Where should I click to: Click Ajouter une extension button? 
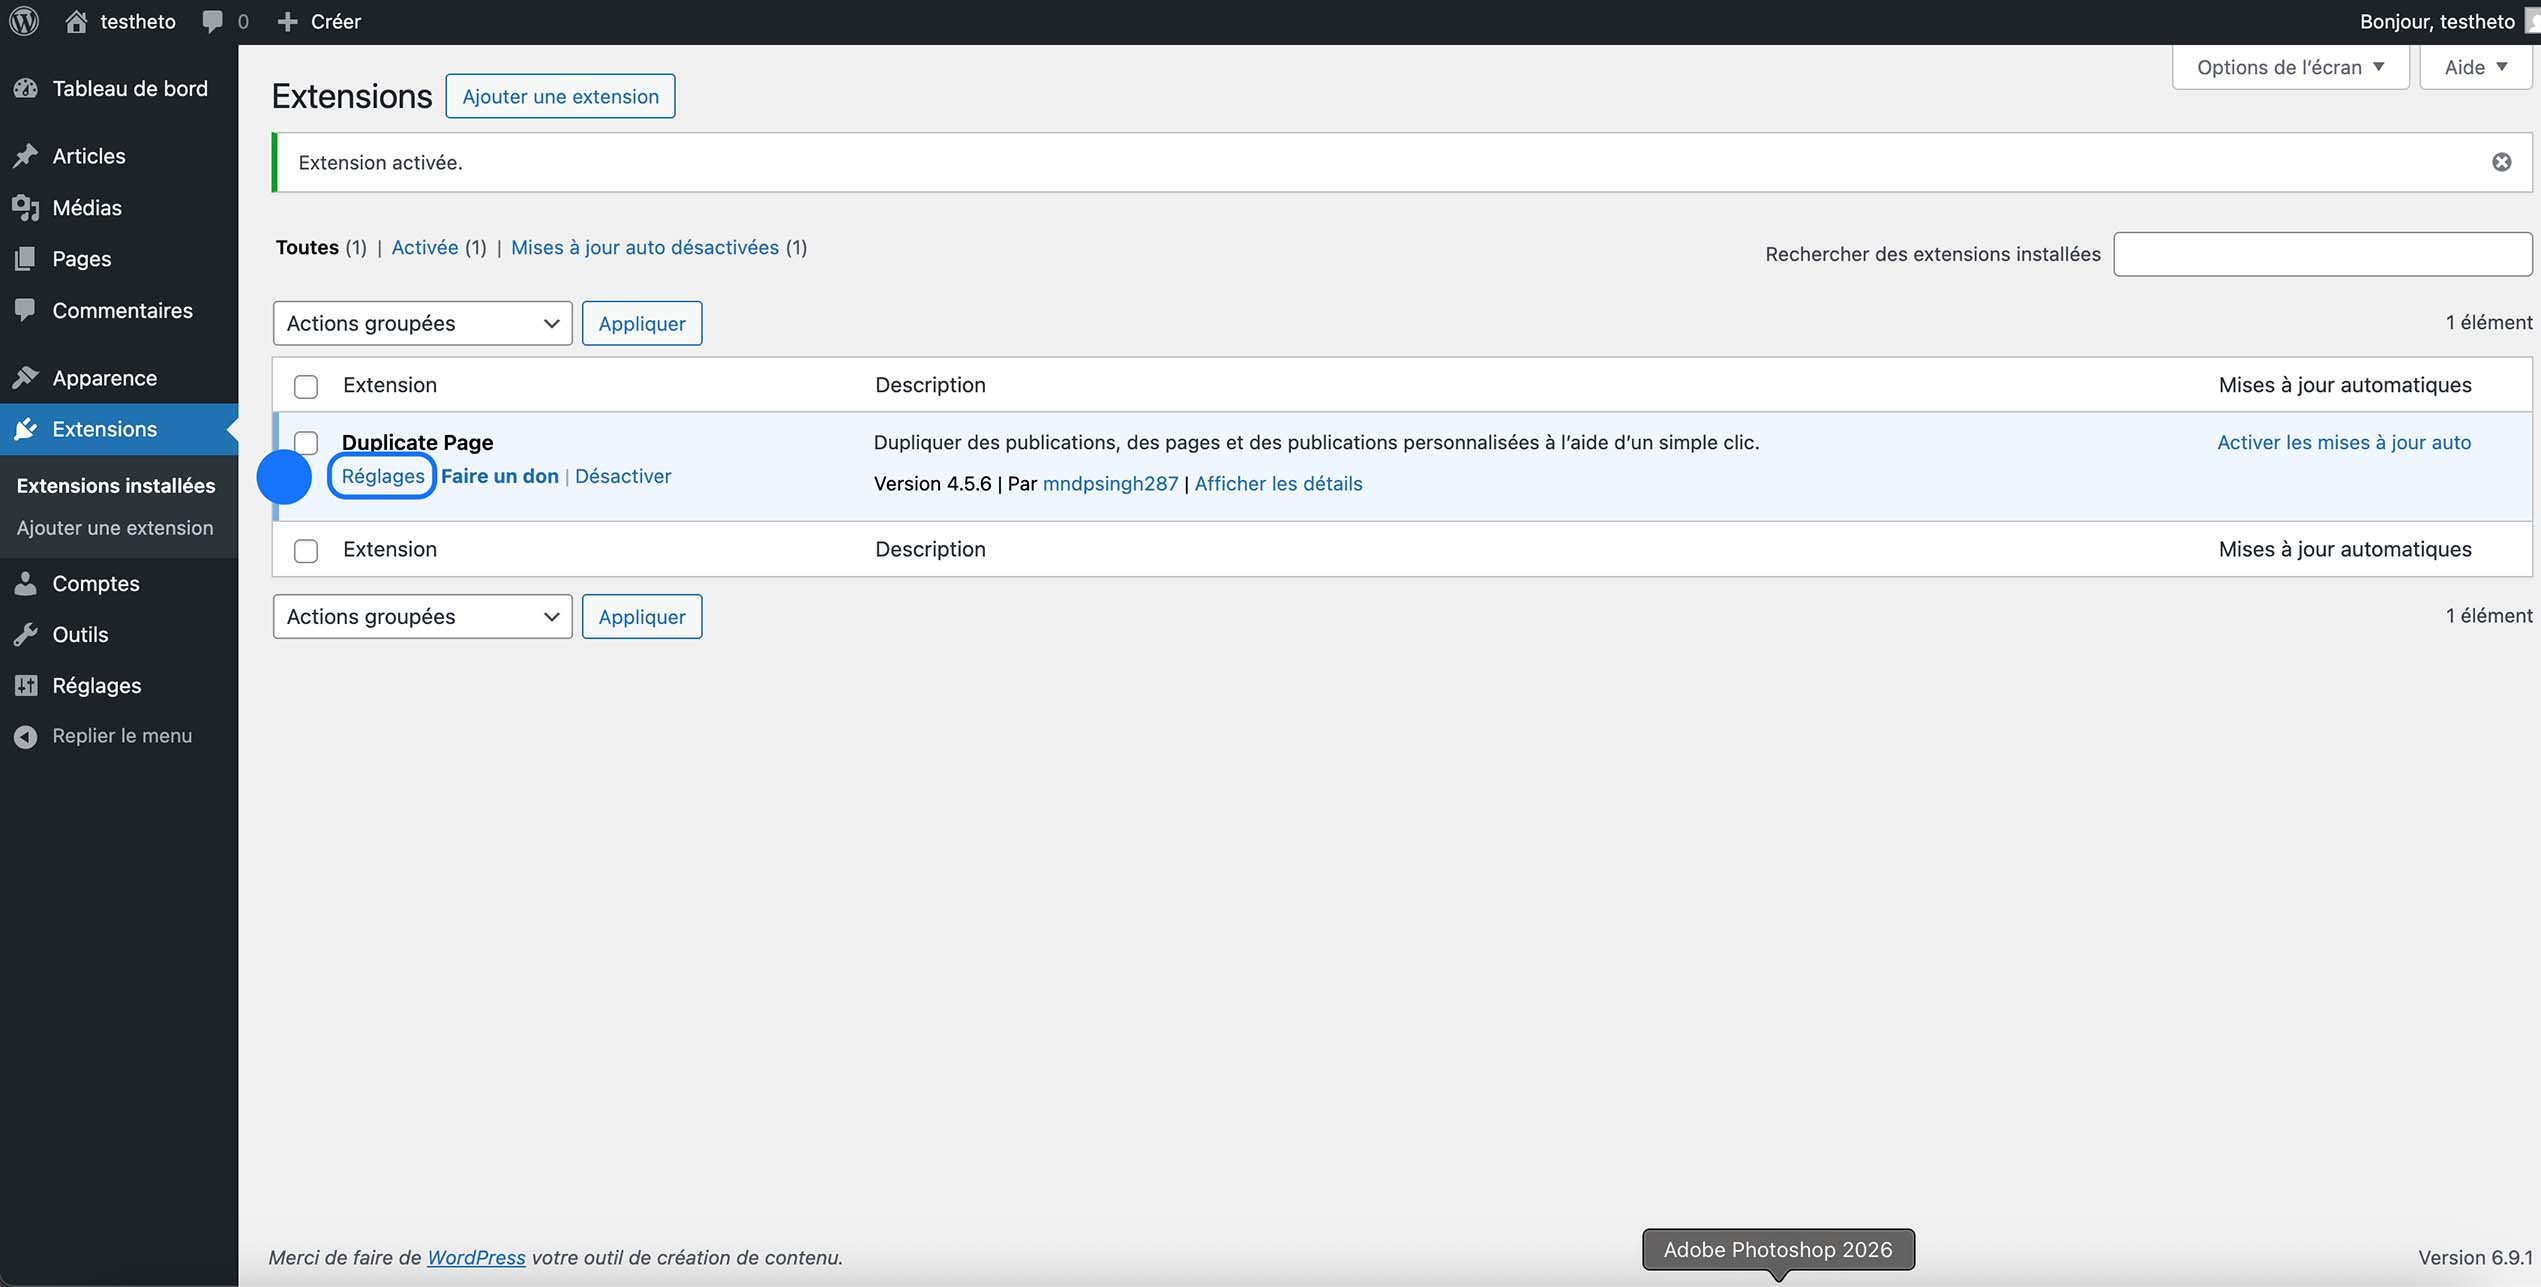[x=559, y=96]
